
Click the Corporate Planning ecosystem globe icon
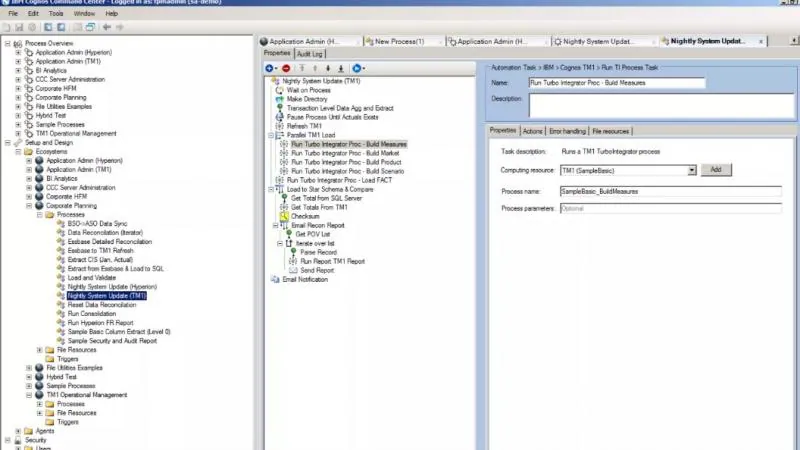point(39,206)
